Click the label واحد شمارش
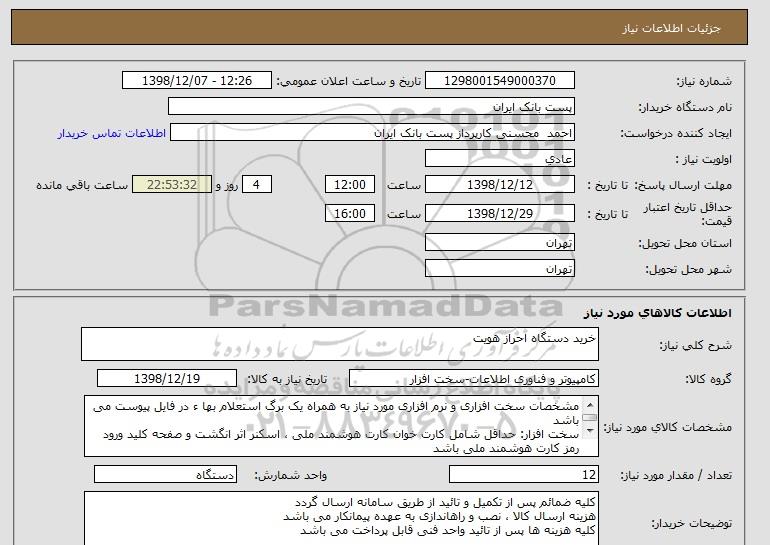 (291, 475)
